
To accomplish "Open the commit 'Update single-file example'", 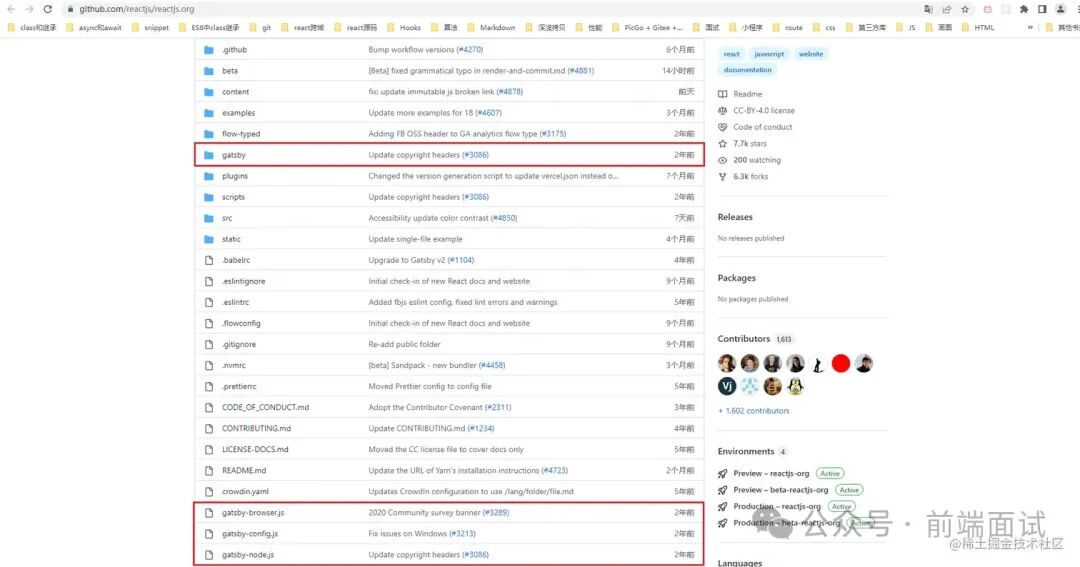I will (415, 239).
